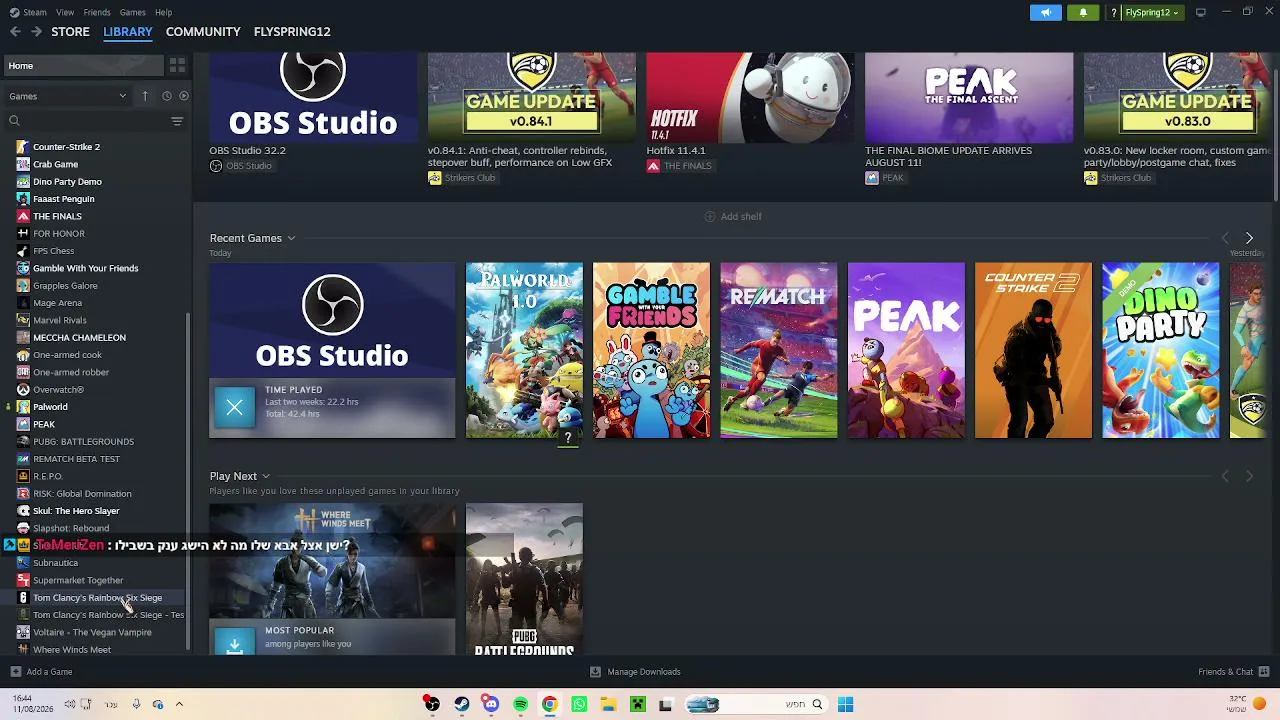The height and width of the screenshot is (720, 1280).
Task: Click the blue download button on Where Winds Meet card
Action: (x=234, y=642)
